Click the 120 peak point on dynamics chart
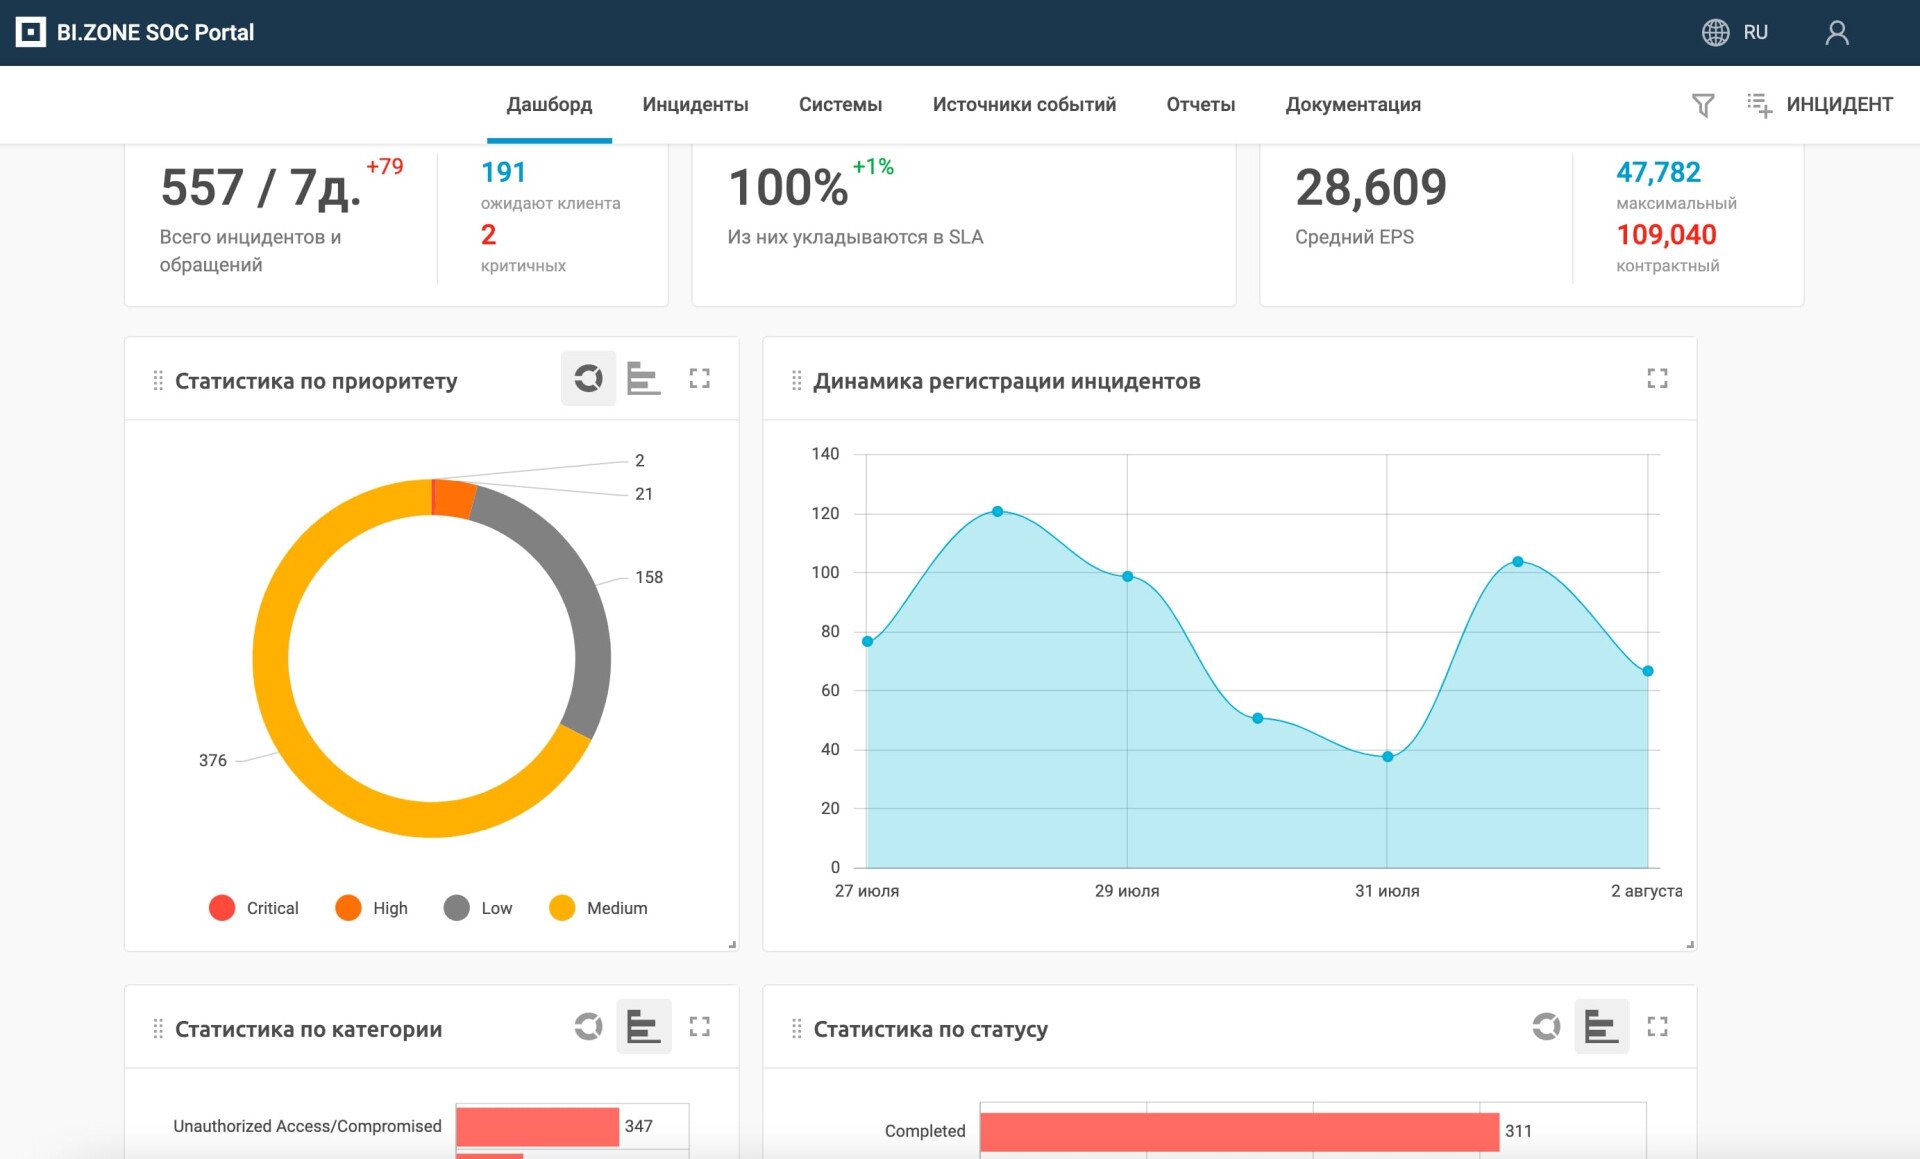 pyautogui.click(x=997, y=512)
